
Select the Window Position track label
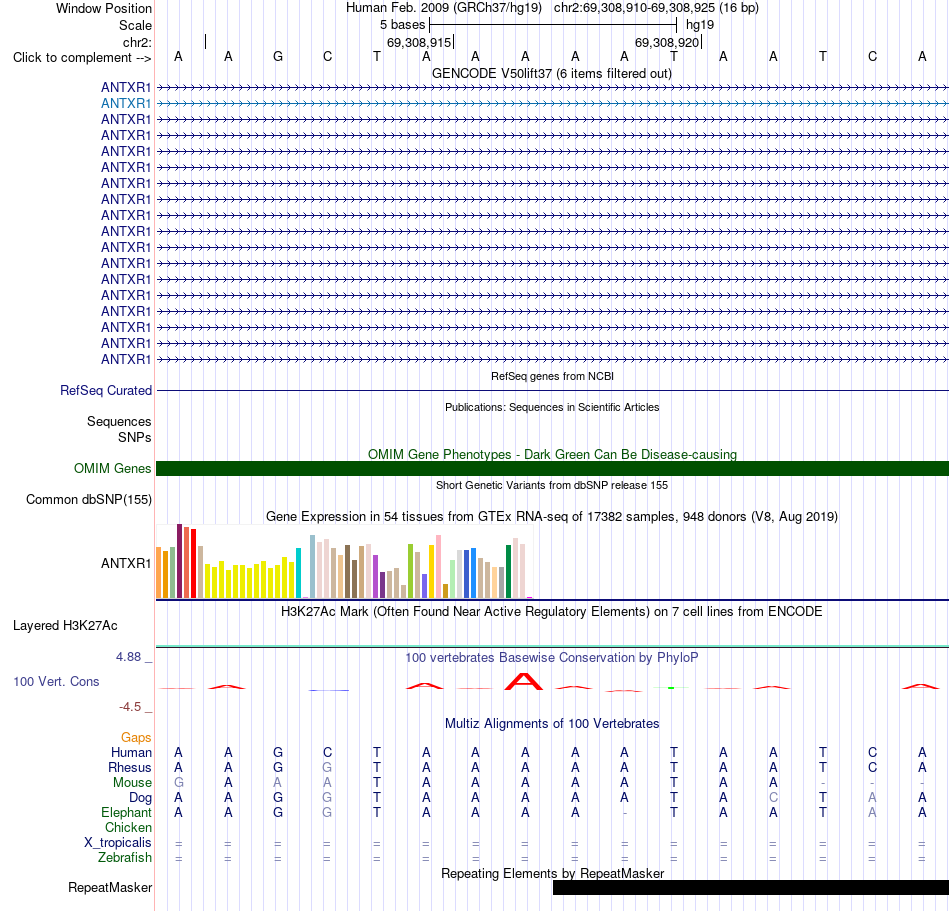[104, 8]
